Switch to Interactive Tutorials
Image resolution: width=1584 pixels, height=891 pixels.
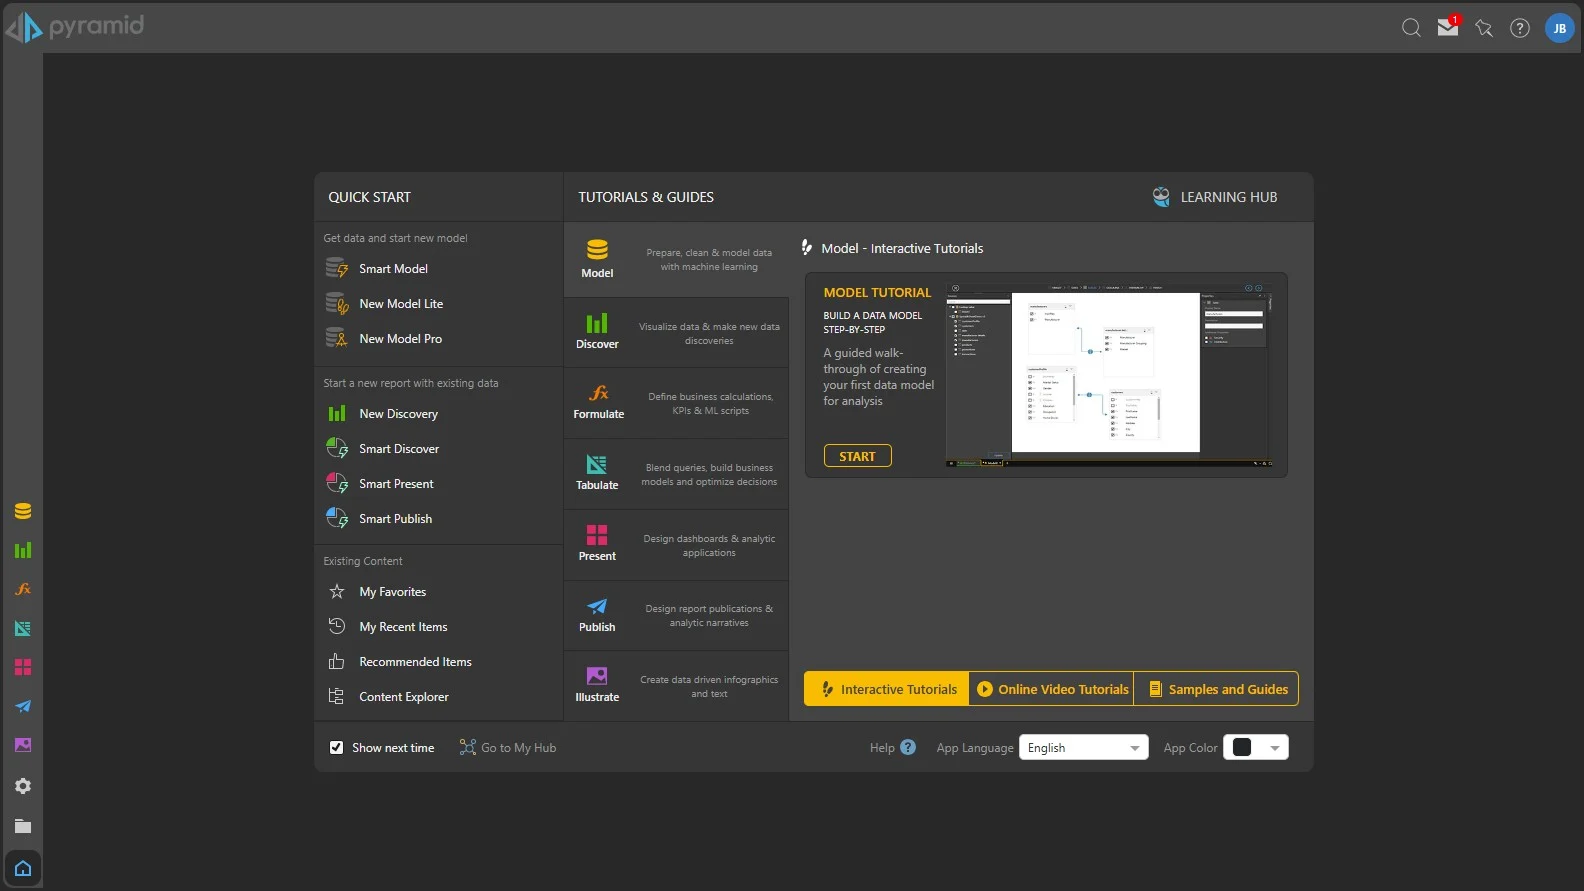887,688
